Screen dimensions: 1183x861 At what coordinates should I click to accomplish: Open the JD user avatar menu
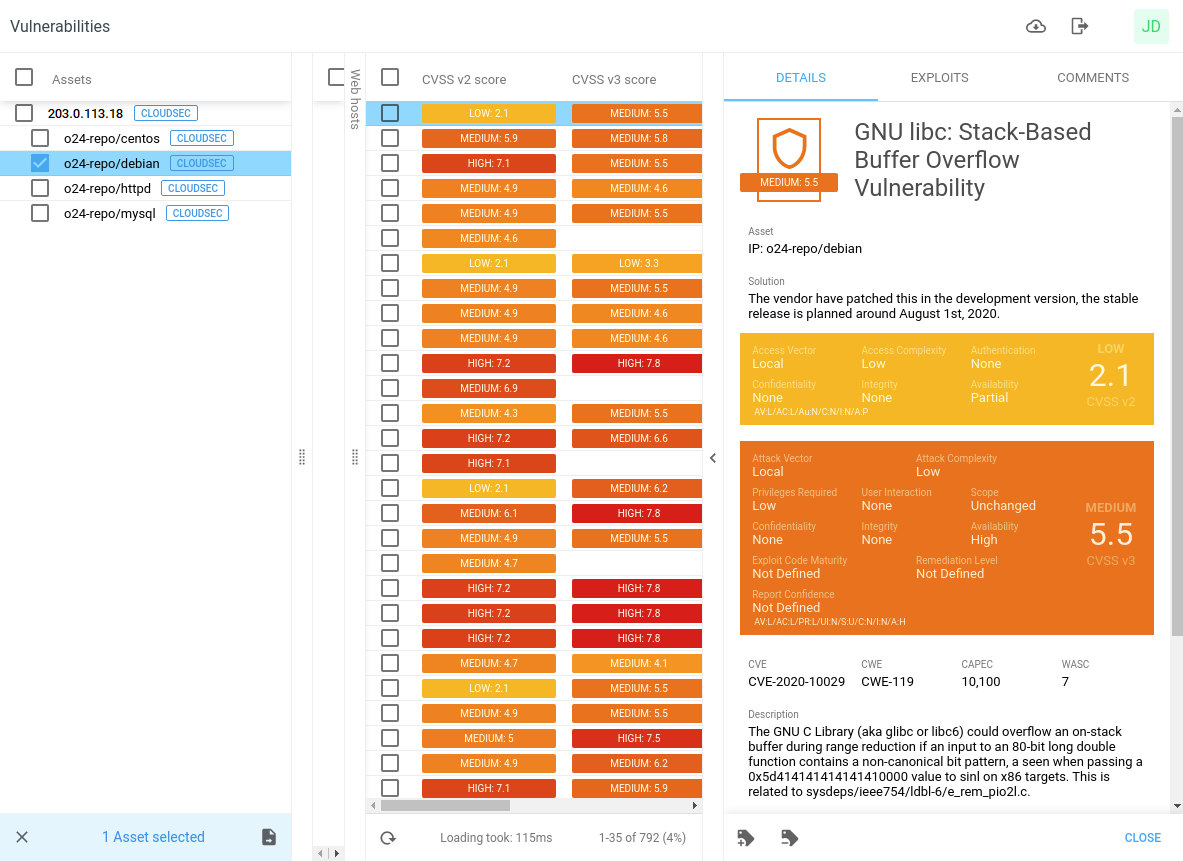pyautogui.click(x=1150, y=26)
